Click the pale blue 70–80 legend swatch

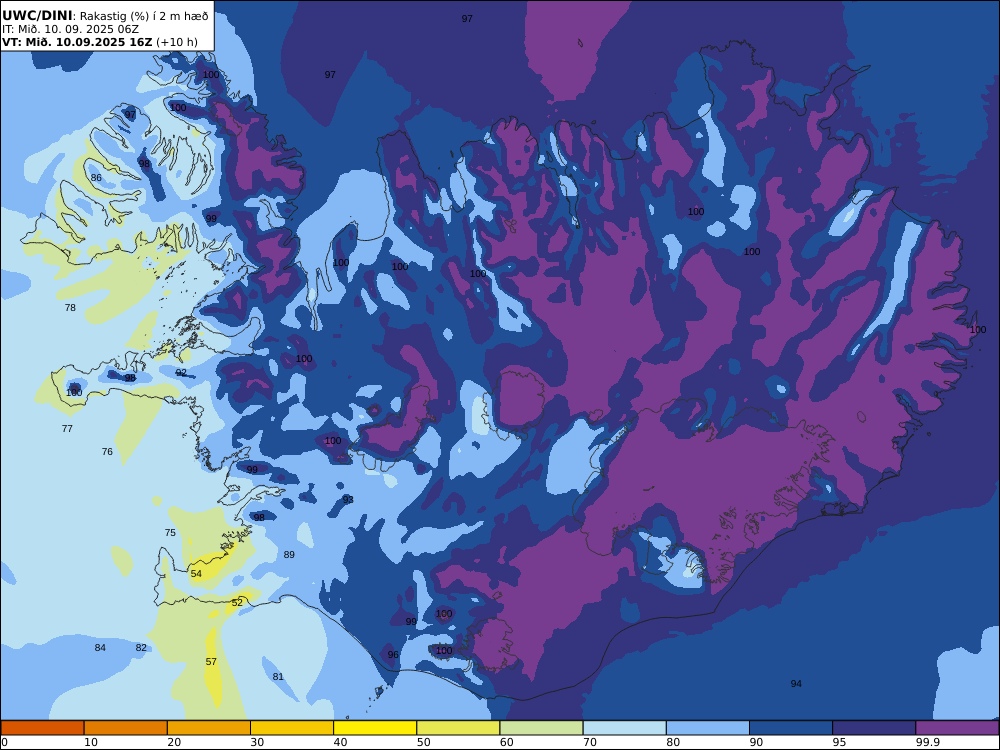click(x=624, y=728)
